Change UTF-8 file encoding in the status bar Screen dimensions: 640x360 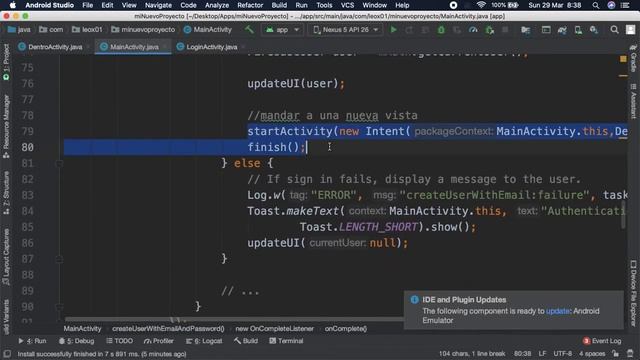click(x=562, y=353)
